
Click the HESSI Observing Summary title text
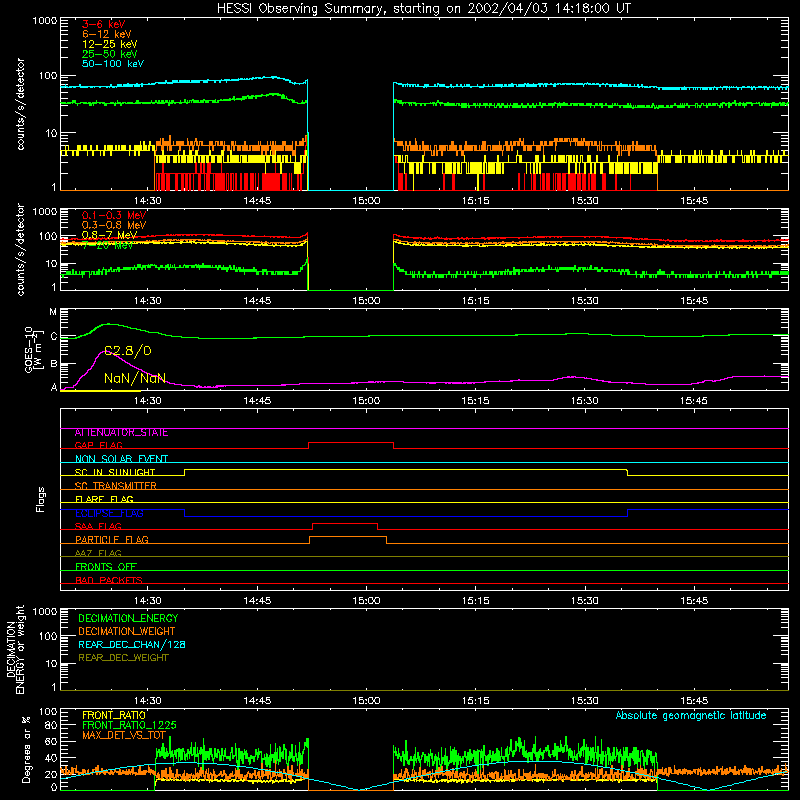pos(423,9)
